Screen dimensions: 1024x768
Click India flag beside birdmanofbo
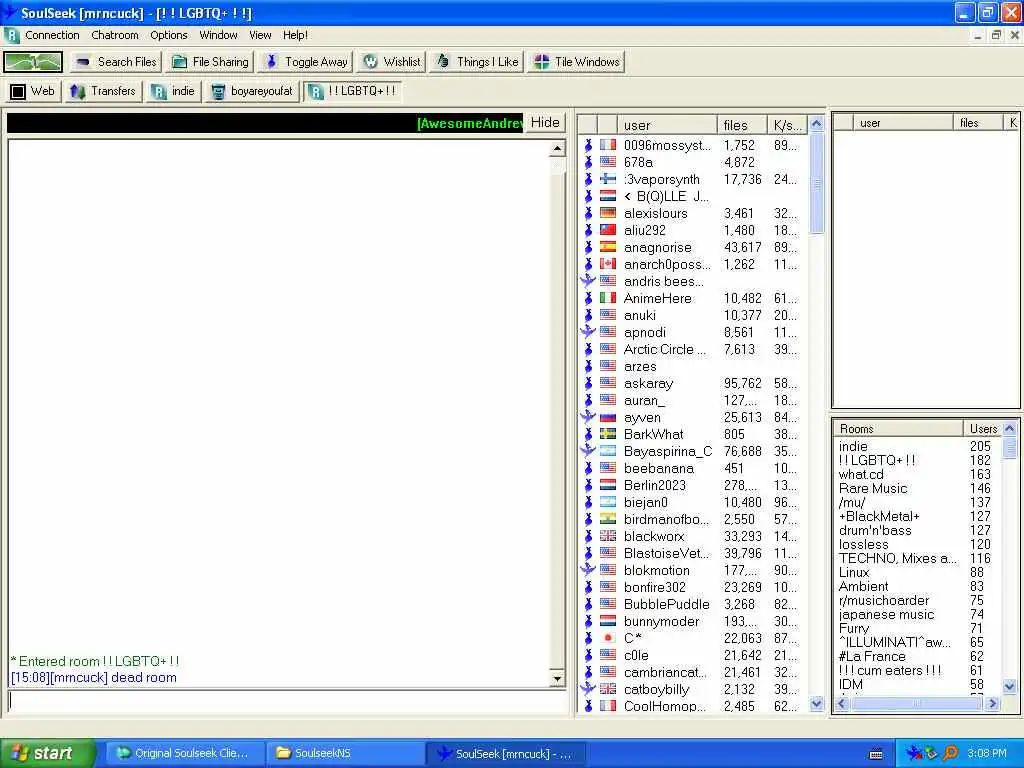click(608, 519)
